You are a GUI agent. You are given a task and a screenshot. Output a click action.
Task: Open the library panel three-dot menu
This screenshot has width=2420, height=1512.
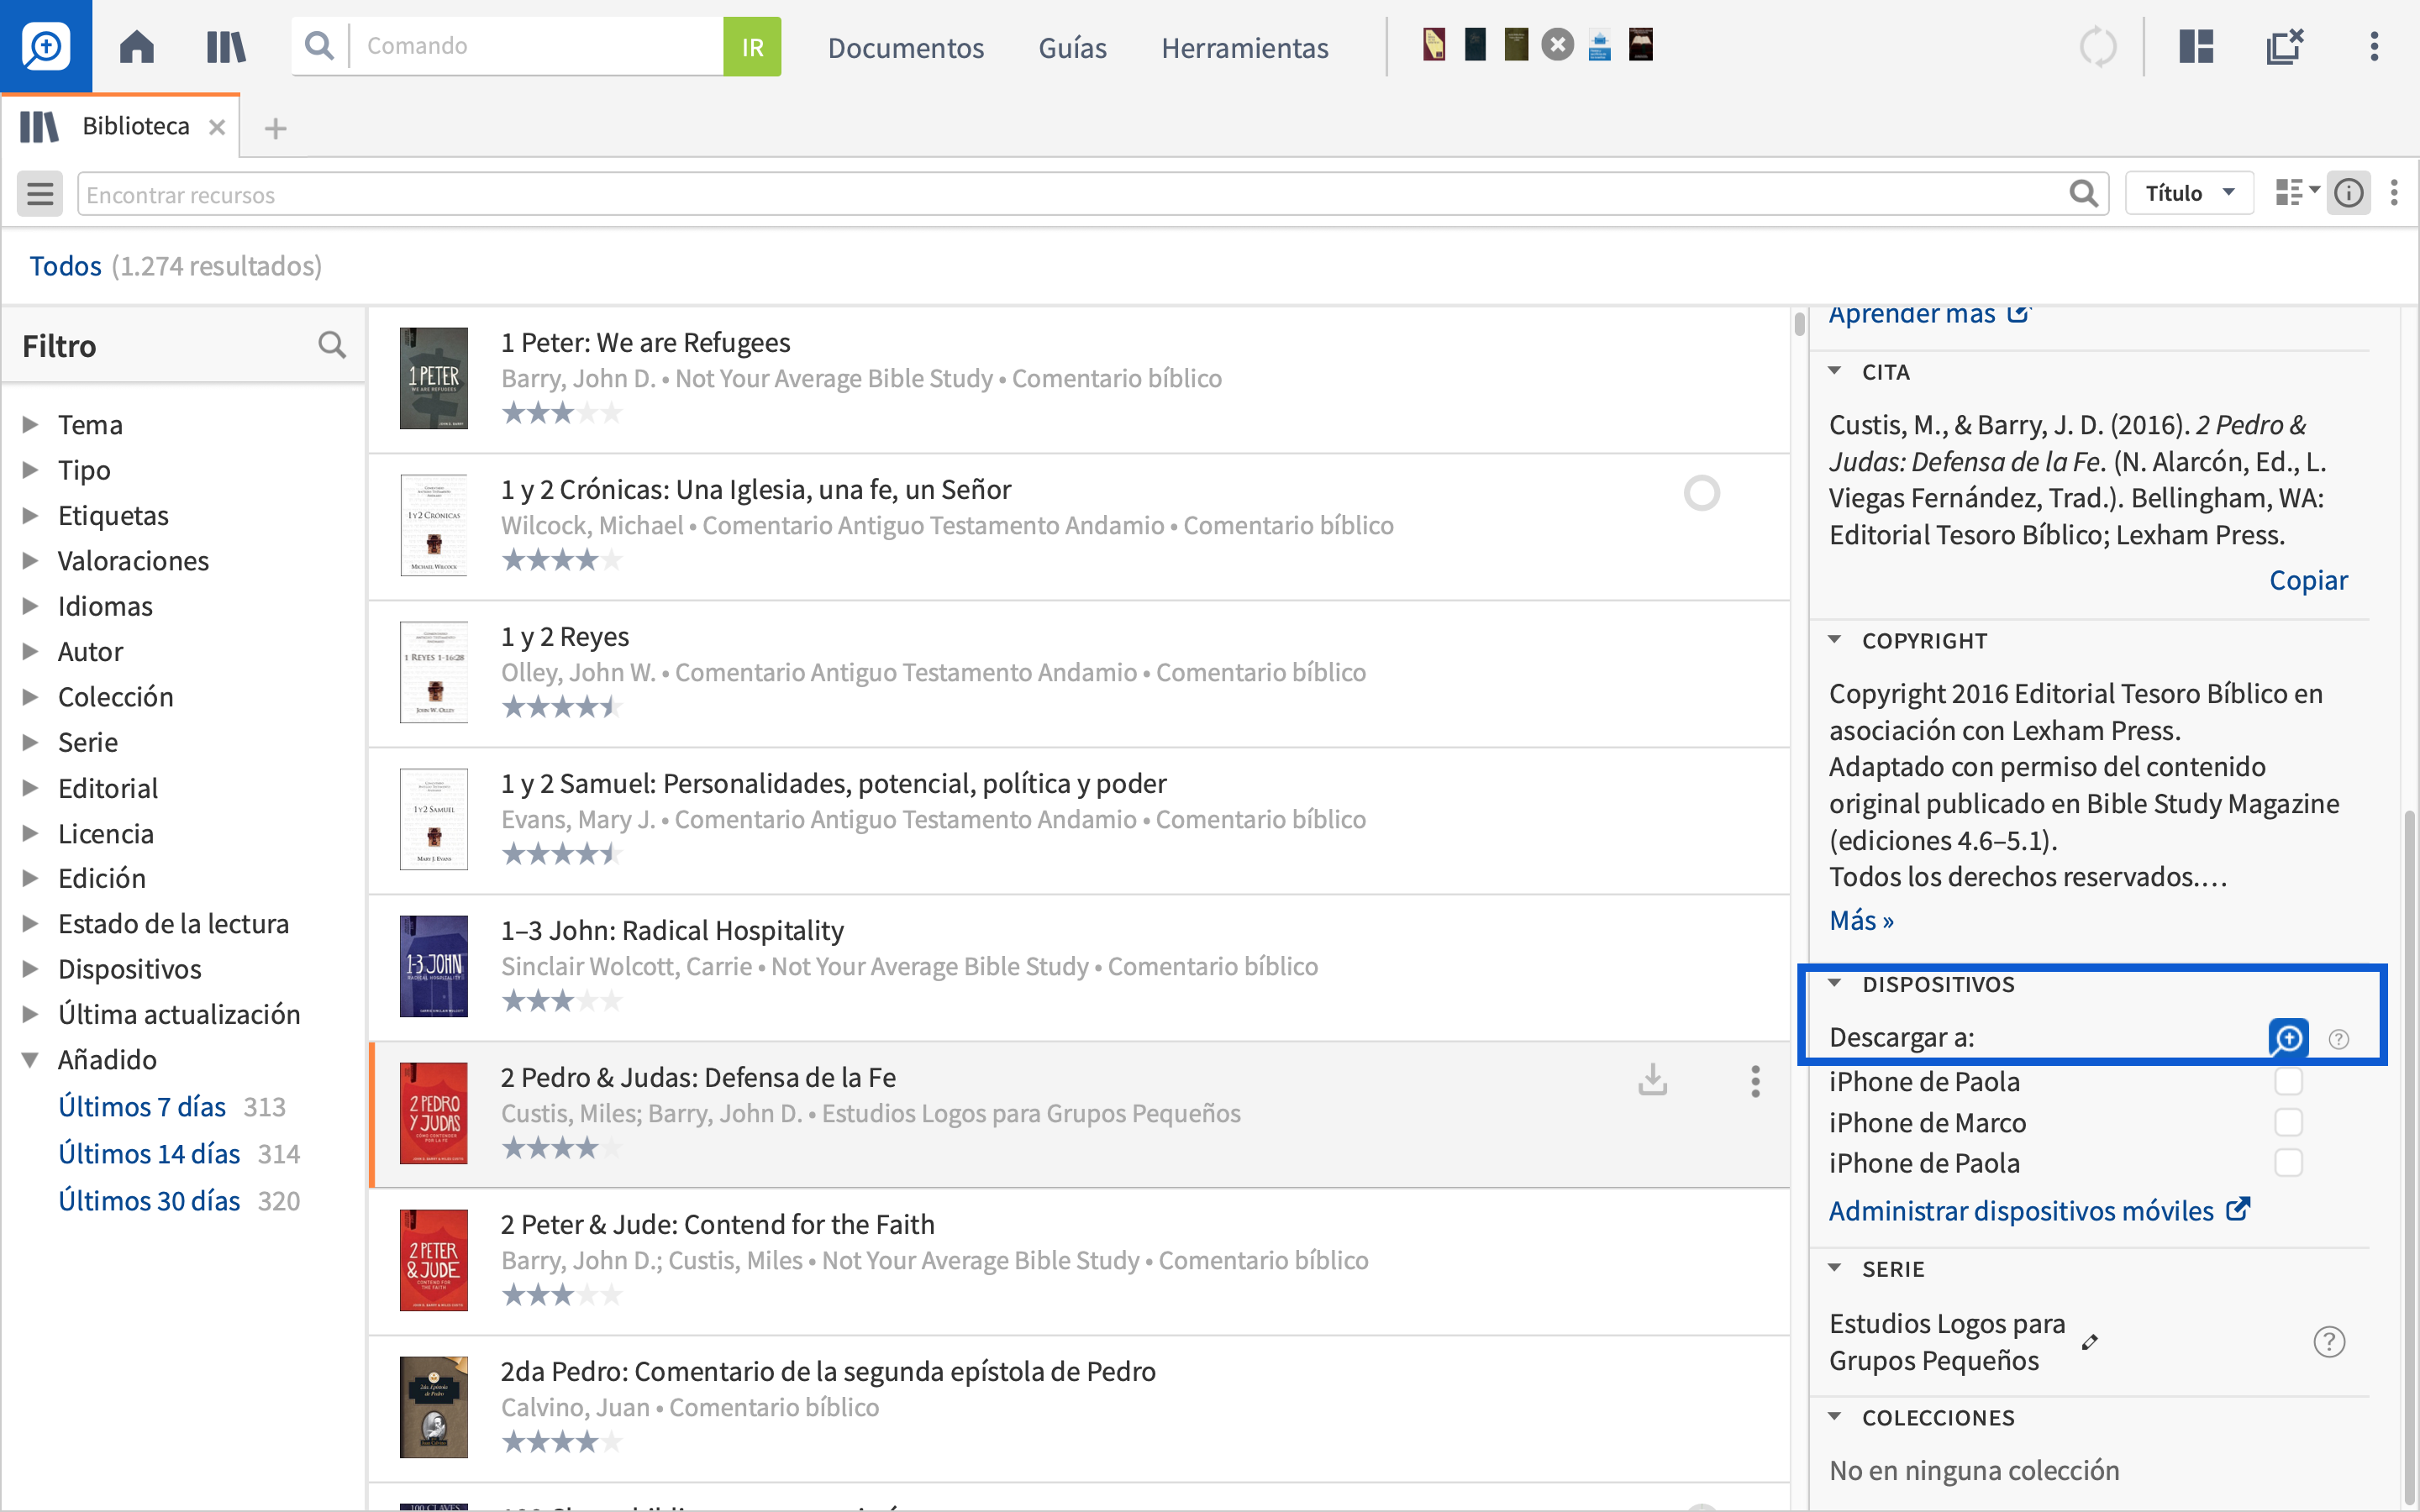2394,193
